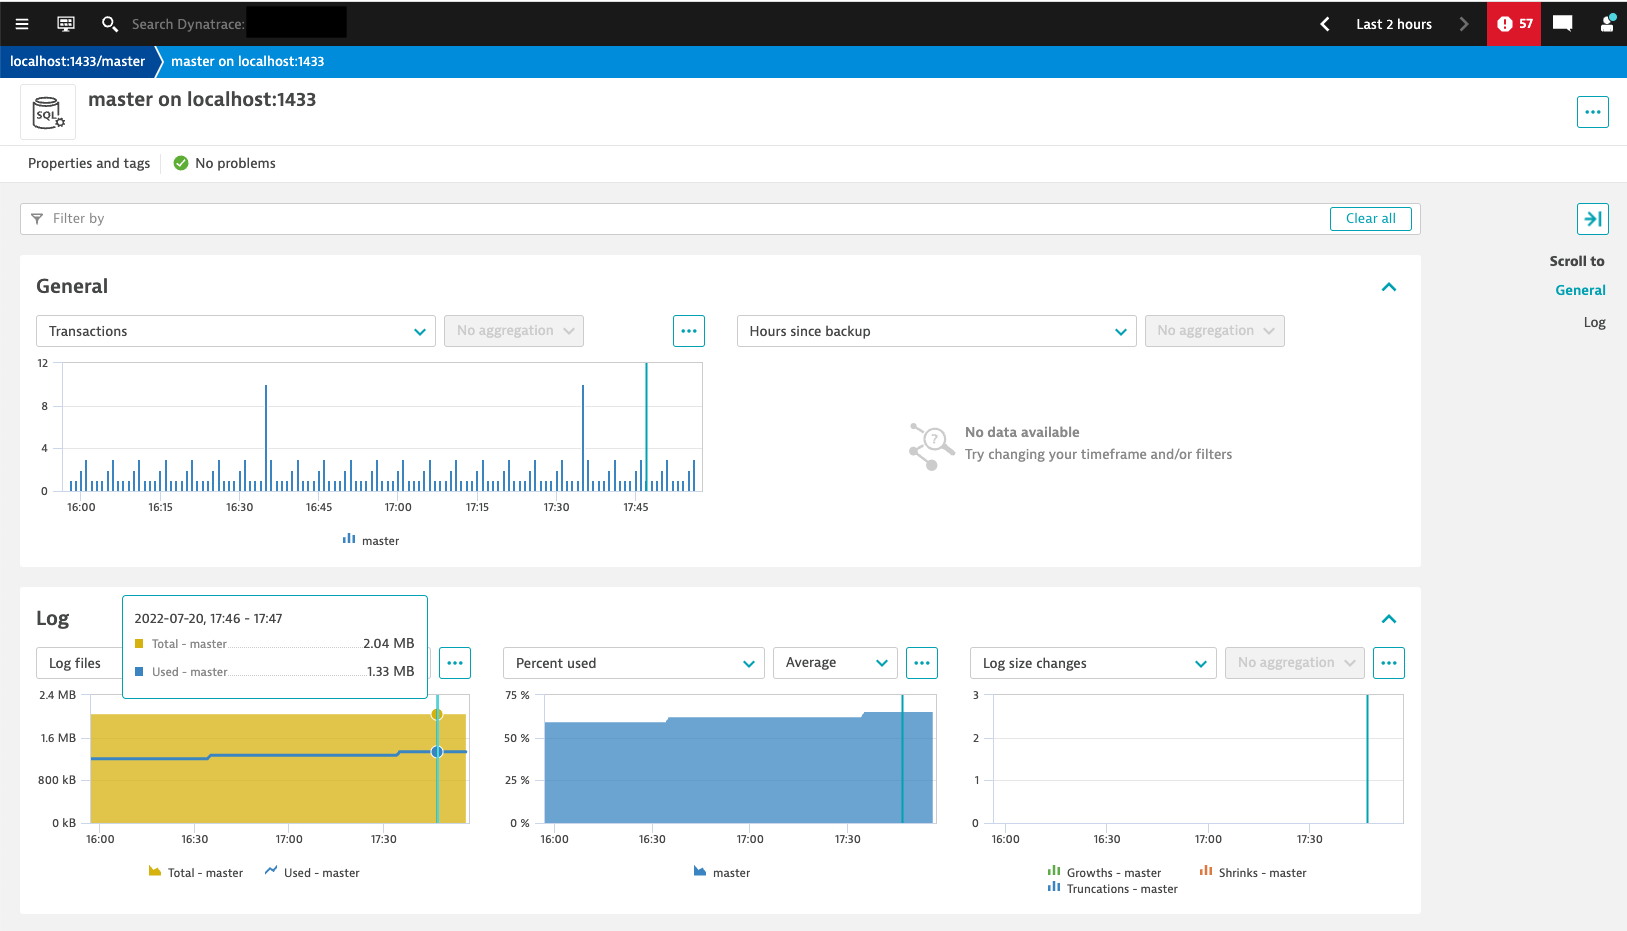
Task: Open the problems indicator showing 57
Action: pyautogui.click(x=1513, y=23)
